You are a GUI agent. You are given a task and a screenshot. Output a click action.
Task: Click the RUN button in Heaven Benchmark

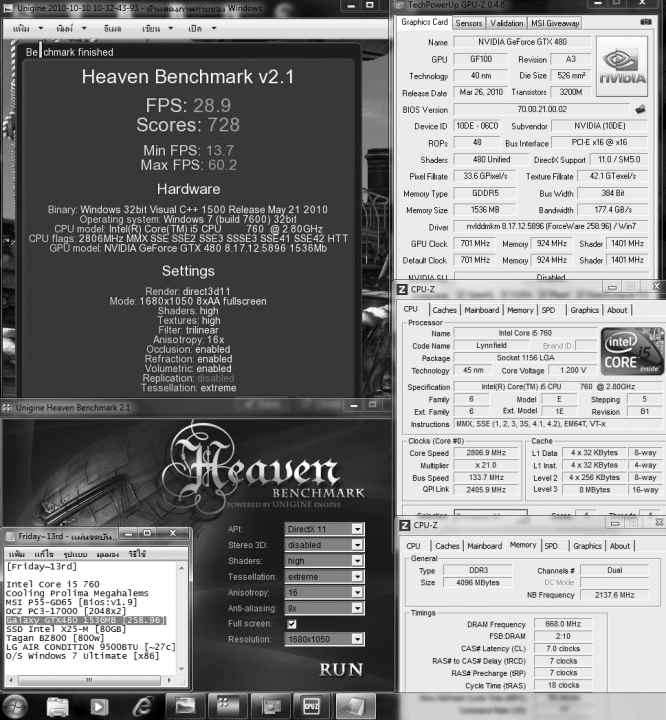point(341,670)
